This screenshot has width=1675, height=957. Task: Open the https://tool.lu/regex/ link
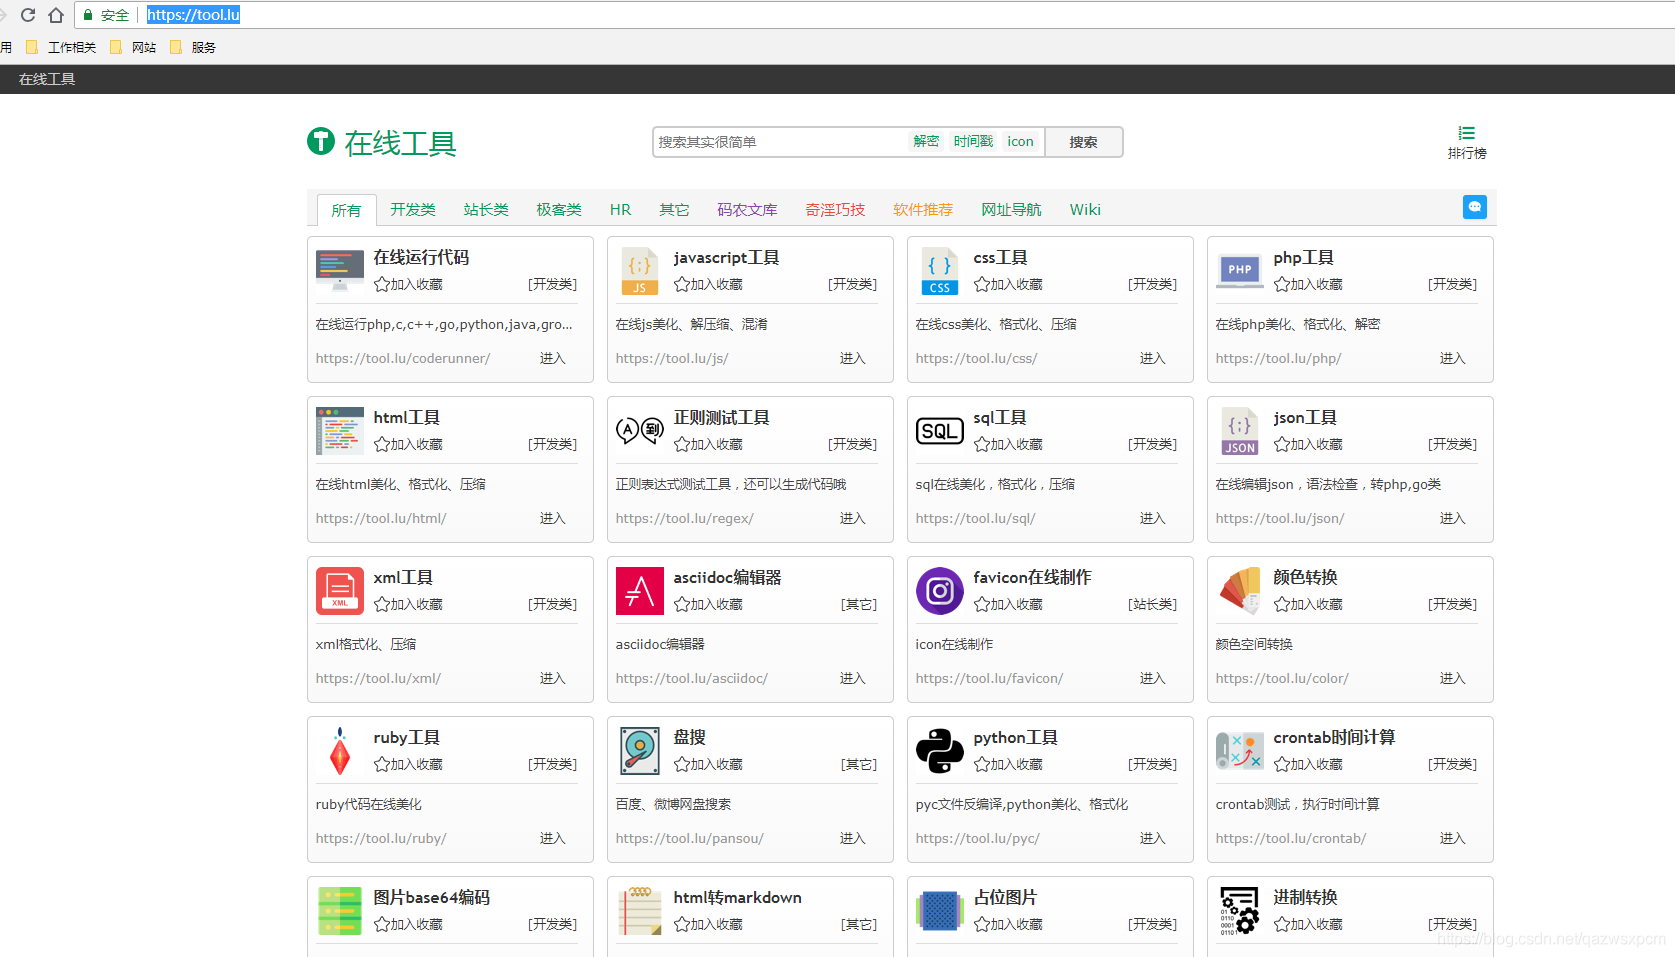tap(685, 518)
